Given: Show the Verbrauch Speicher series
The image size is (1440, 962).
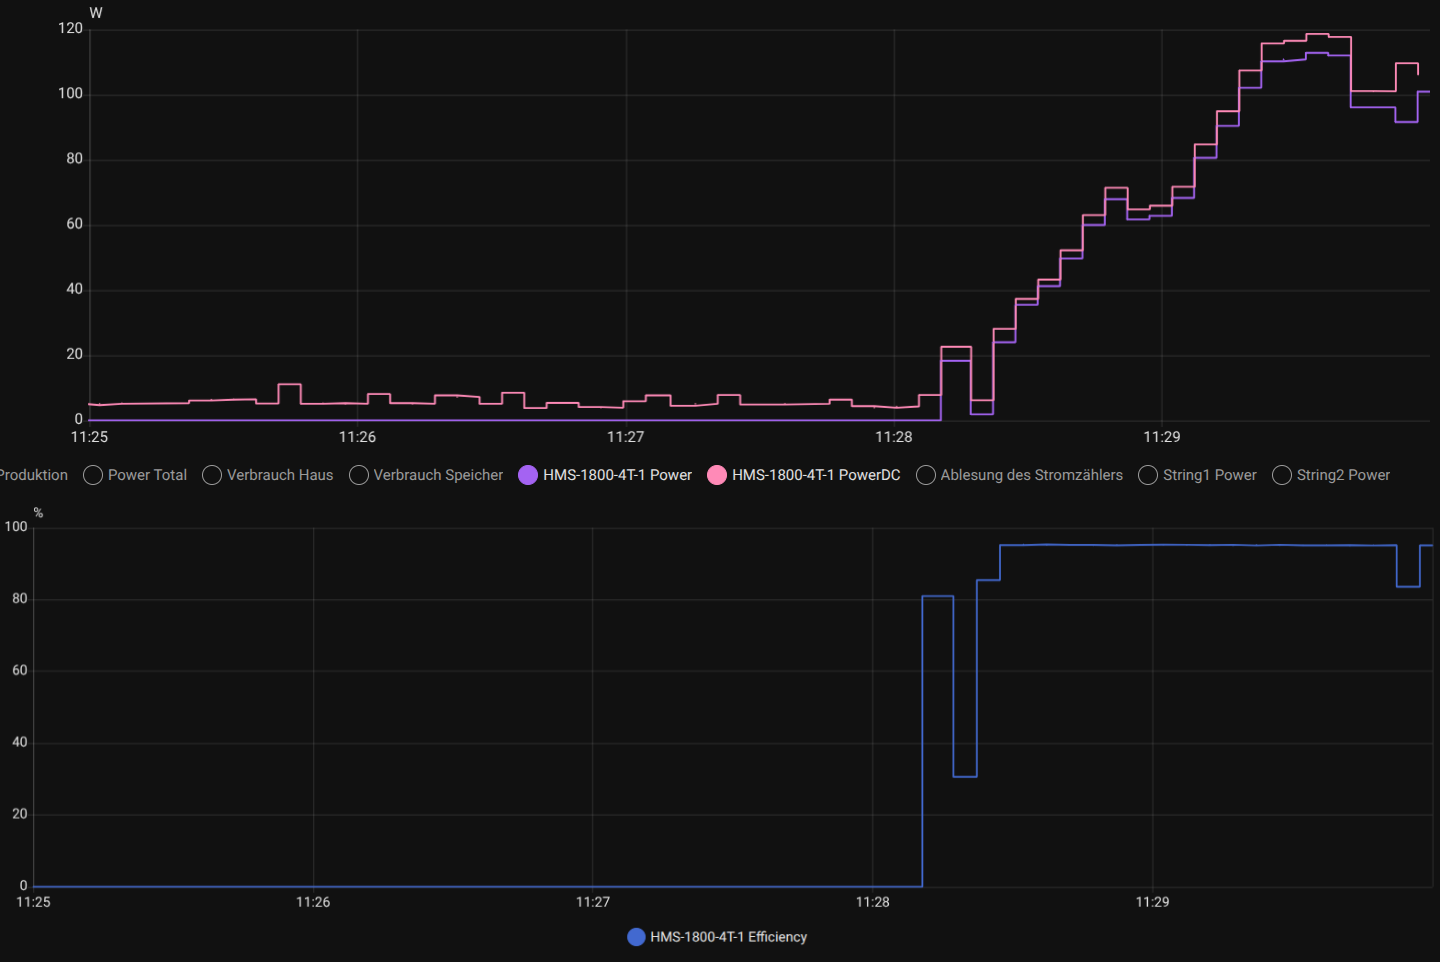Looking at the screenshot, I should point(359,475).
